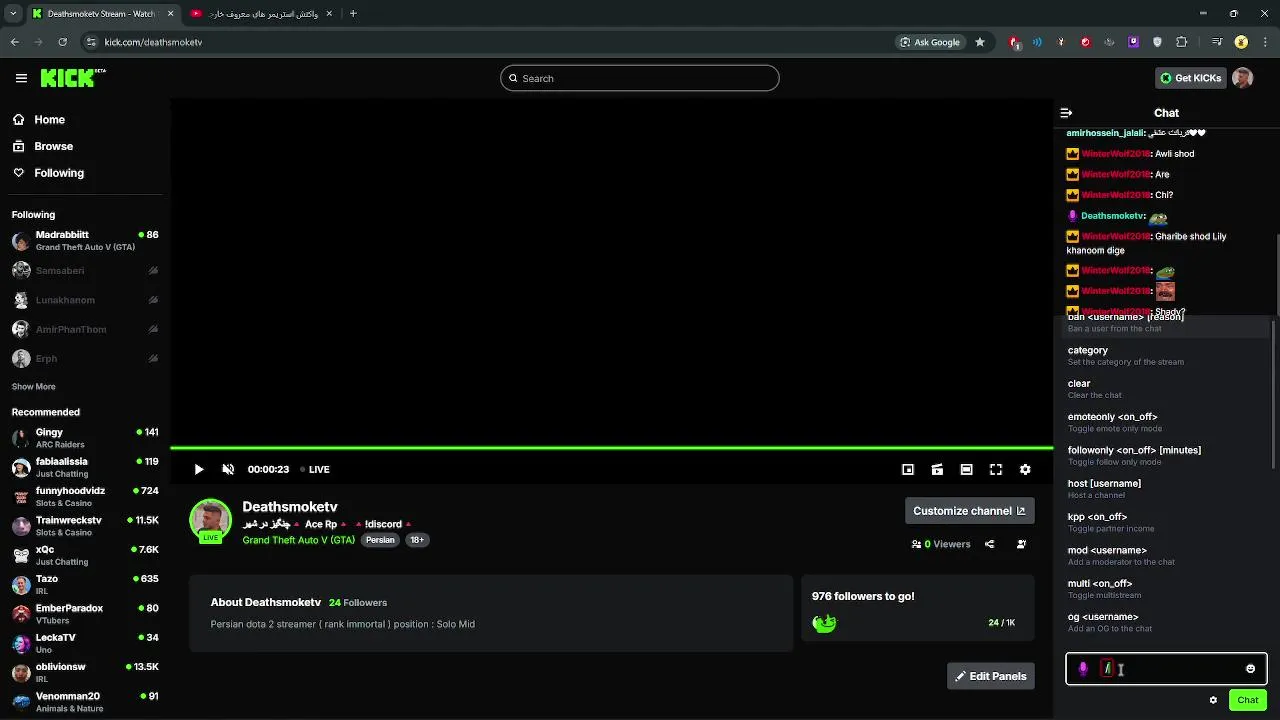The width and height of the screenshot is (1280, 720).
Task: Click the browser reload button
Action: click(x=62, y=42)
